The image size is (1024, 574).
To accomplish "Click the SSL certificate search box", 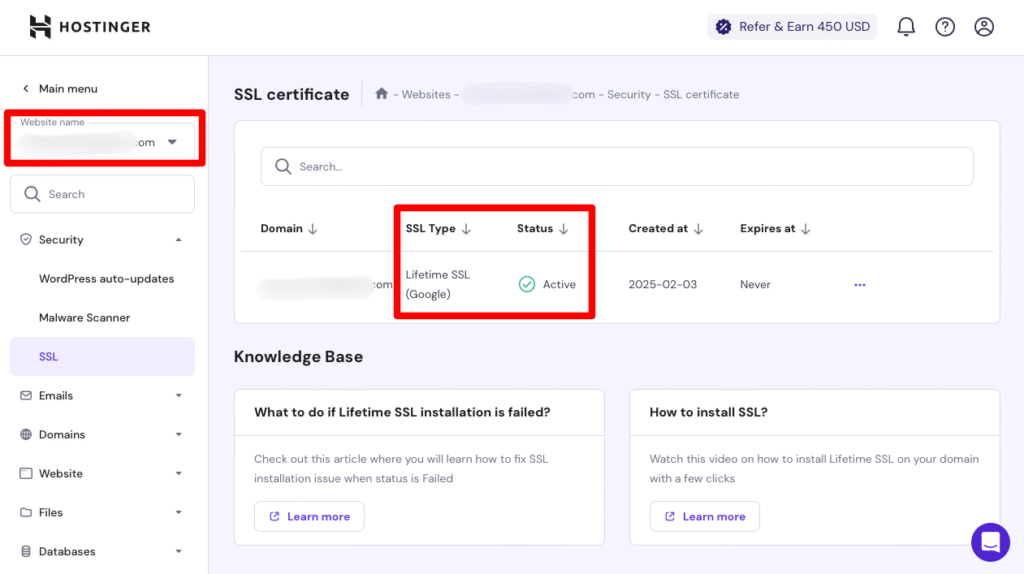I will [x=616, y=167].
